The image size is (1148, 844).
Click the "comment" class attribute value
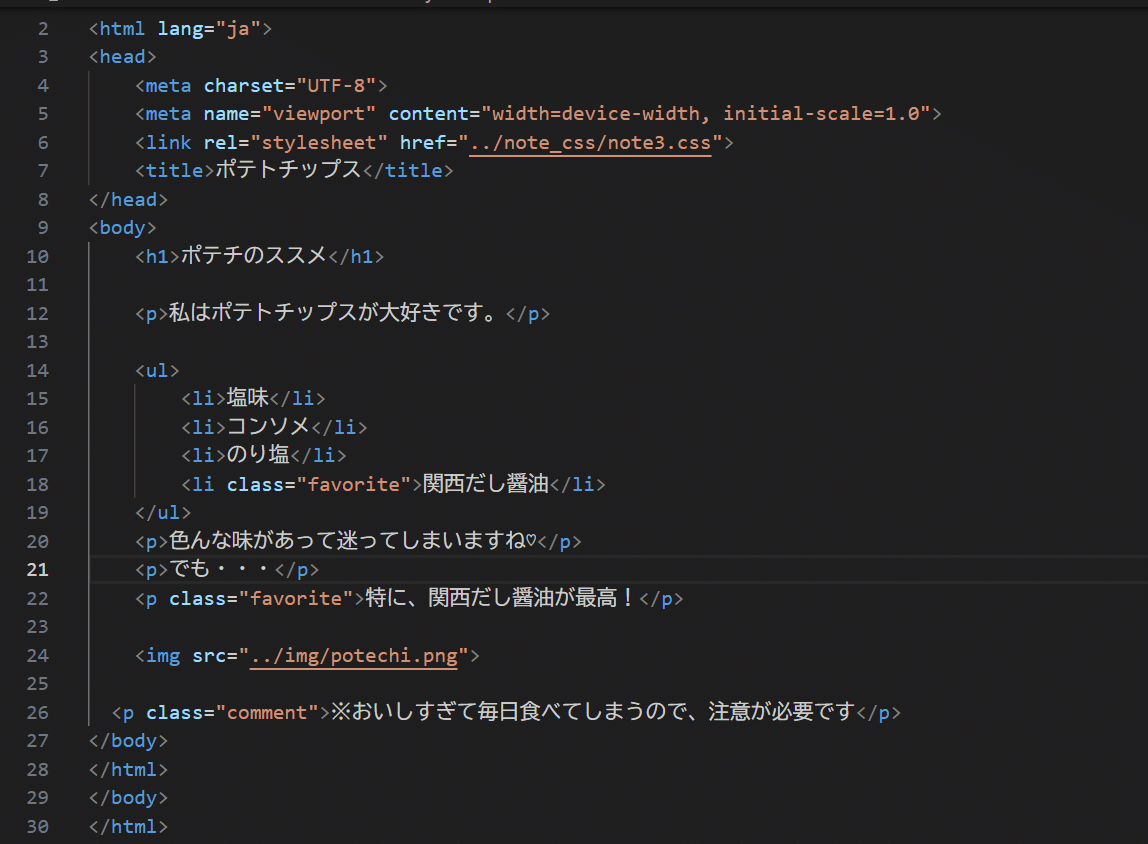coord(267,713)
